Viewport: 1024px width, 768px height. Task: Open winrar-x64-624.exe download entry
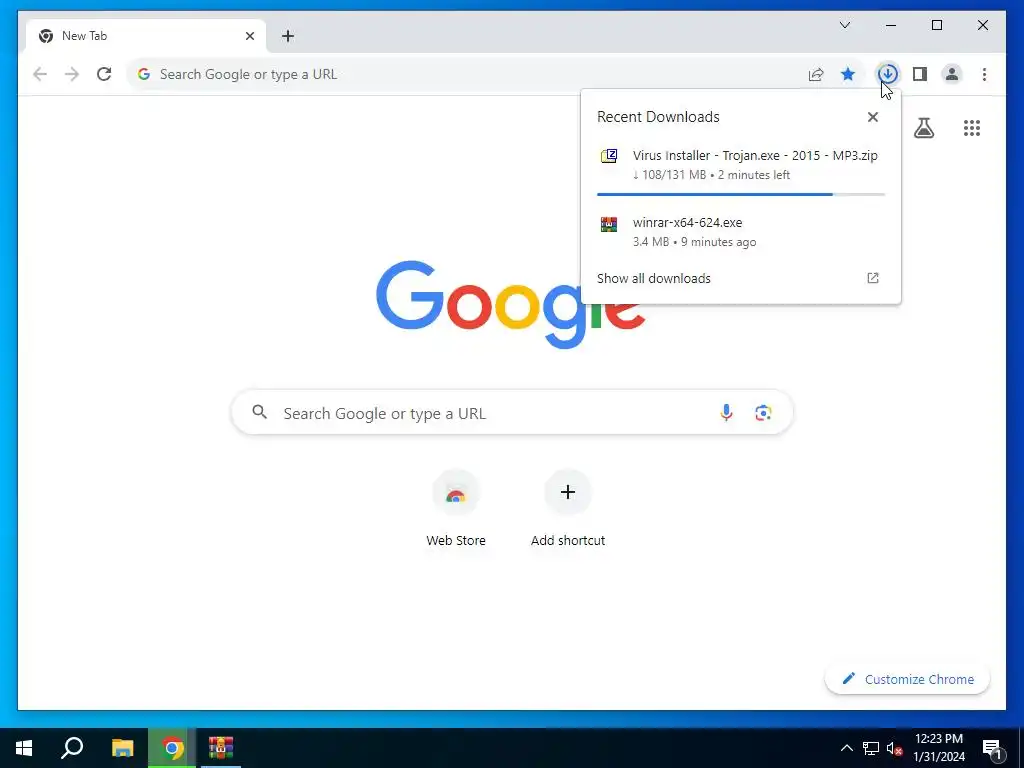[741, 232]
